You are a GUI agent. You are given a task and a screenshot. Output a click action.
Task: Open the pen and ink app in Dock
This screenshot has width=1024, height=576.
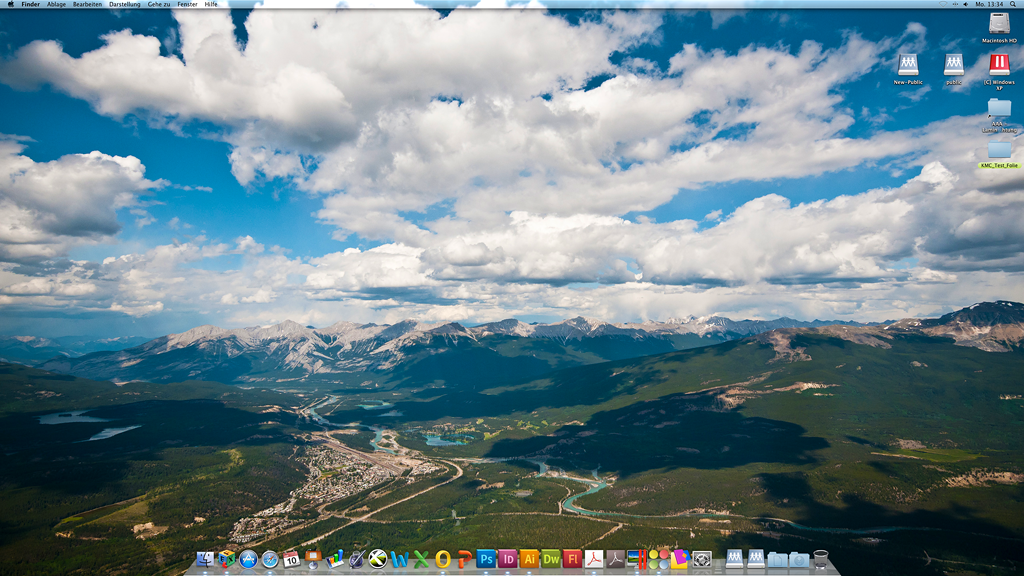coord(356,559)
